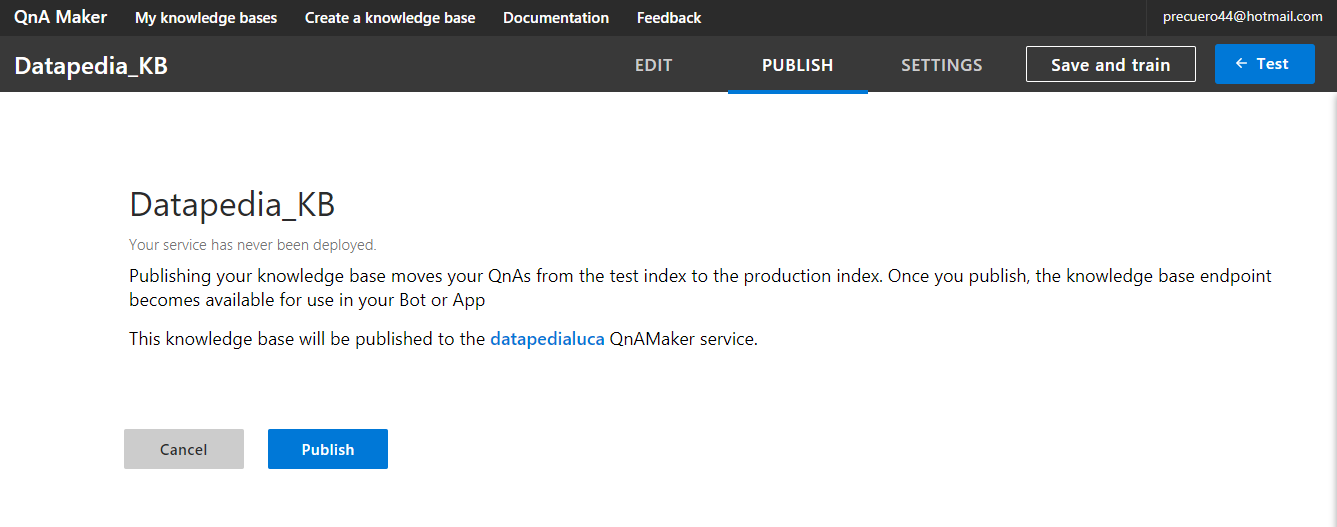Click the large Datapedia_KB page heading
This screenshot has height=527, width=1337.
point(232,204)
